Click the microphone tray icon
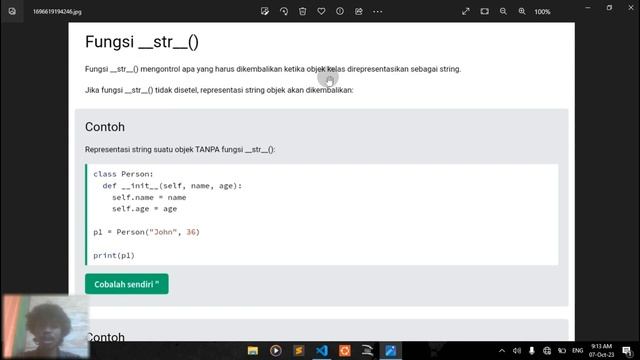Screen dimensions: 640x360 pyautogui.click(x=532, y=351)
